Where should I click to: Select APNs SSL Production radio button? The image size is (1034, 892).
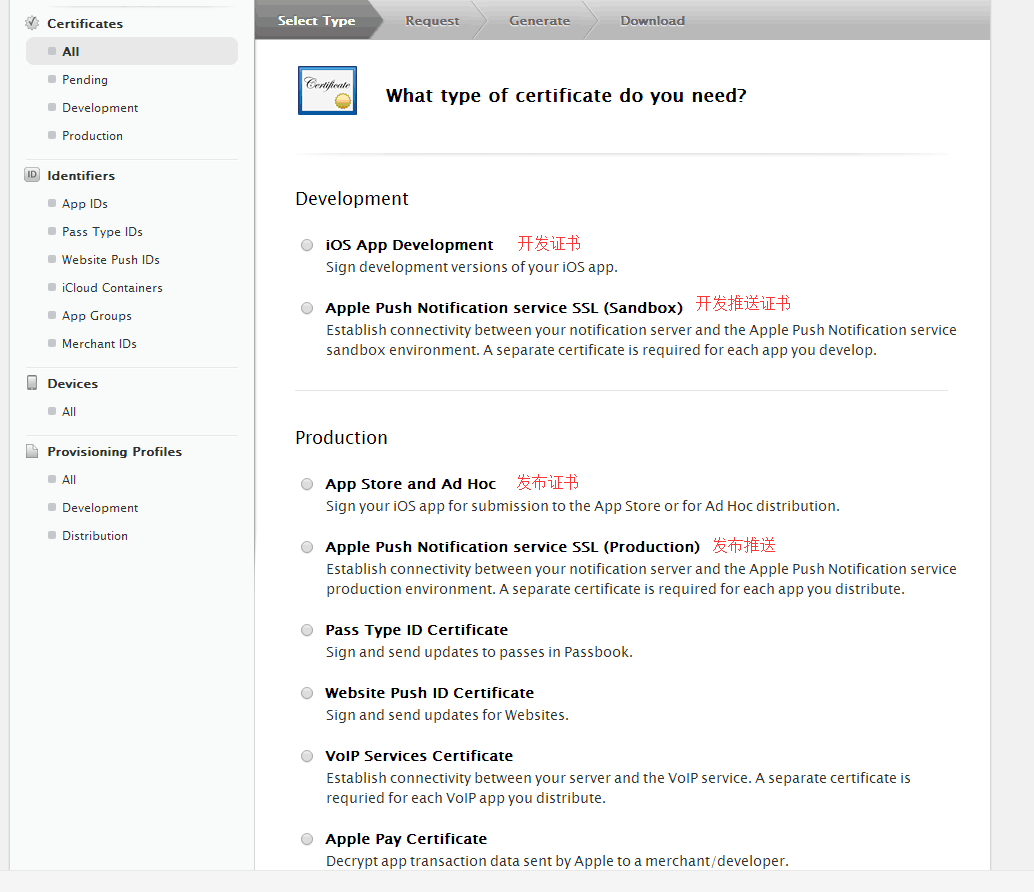click(307, 547)
